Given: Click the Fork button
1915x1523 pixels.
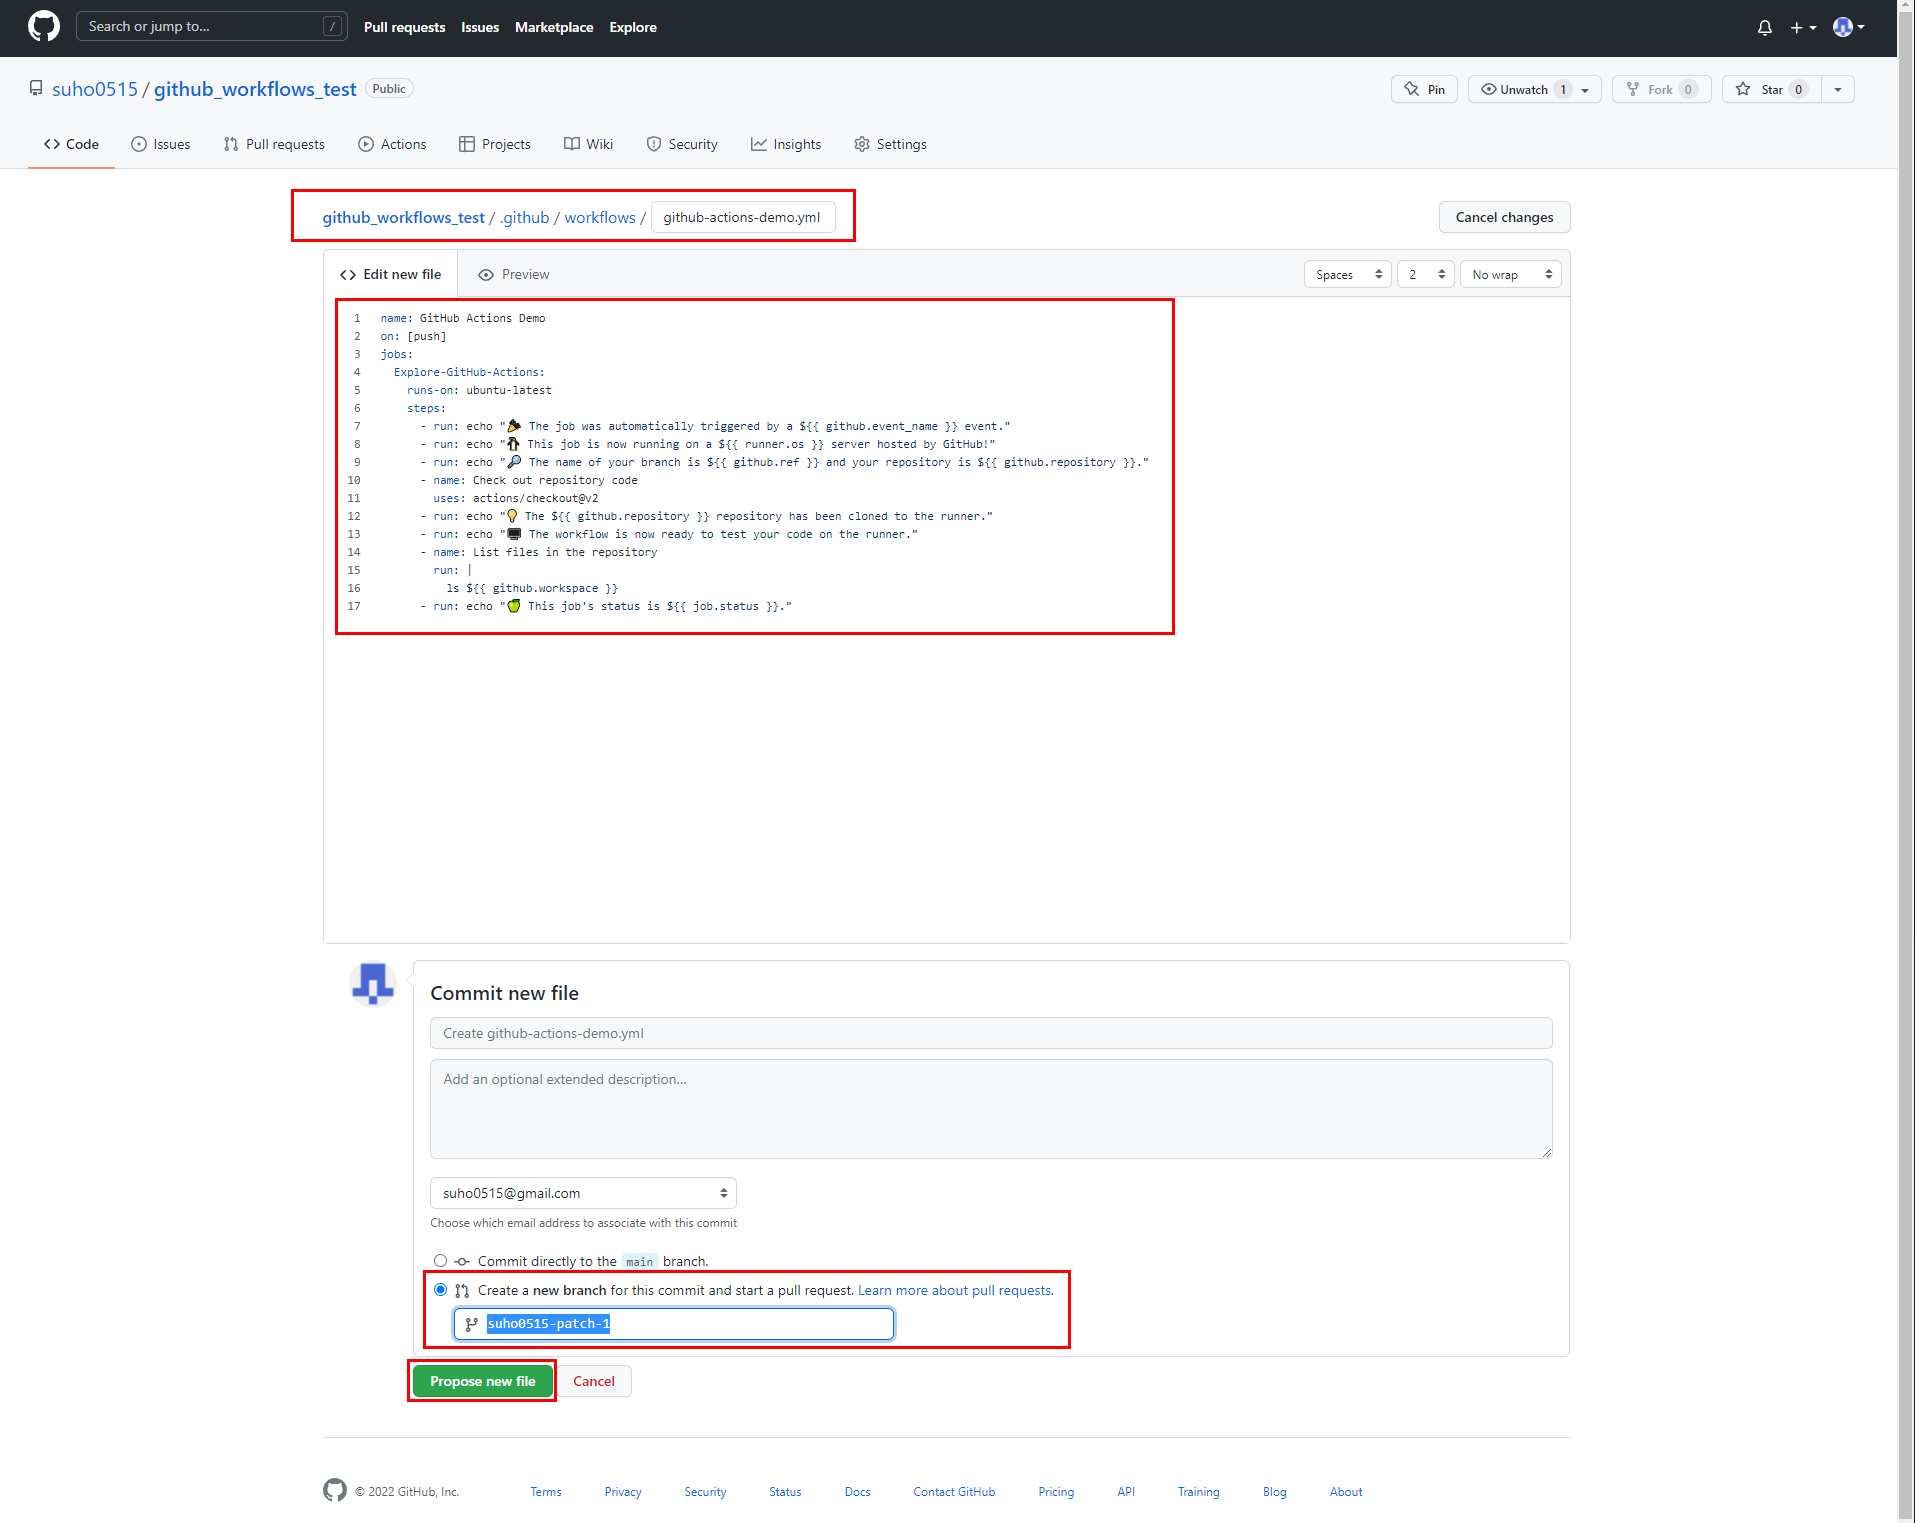Looking at the screenshot, I should 1661,89.
